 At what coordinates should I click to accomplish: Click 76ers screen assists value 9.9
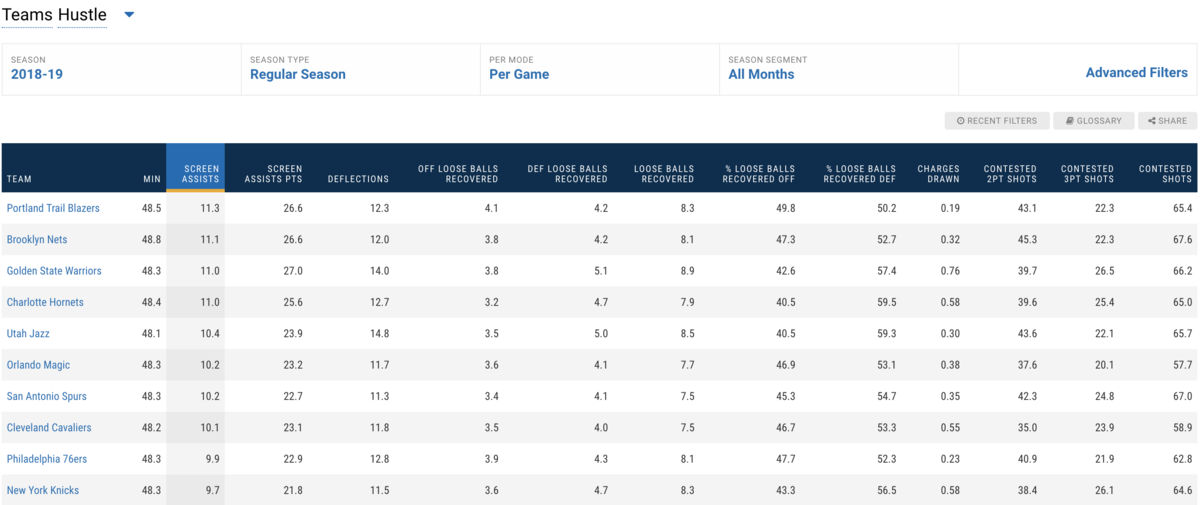pos(212,459)
